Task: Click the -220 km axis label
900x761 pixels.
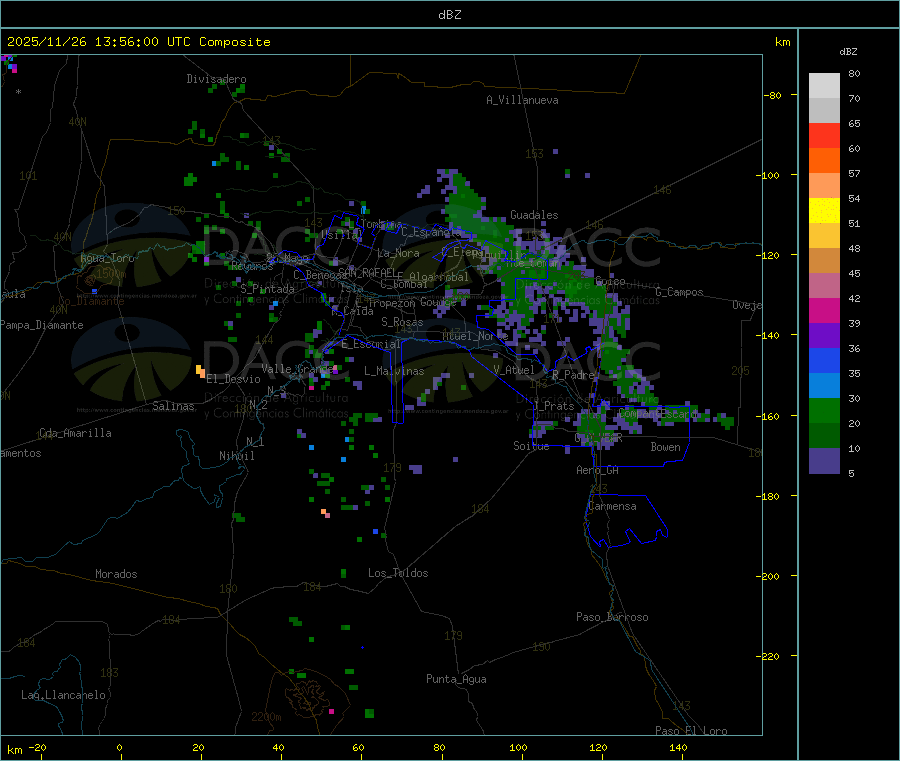Action: pyautogui.click(x=770, y=657)
